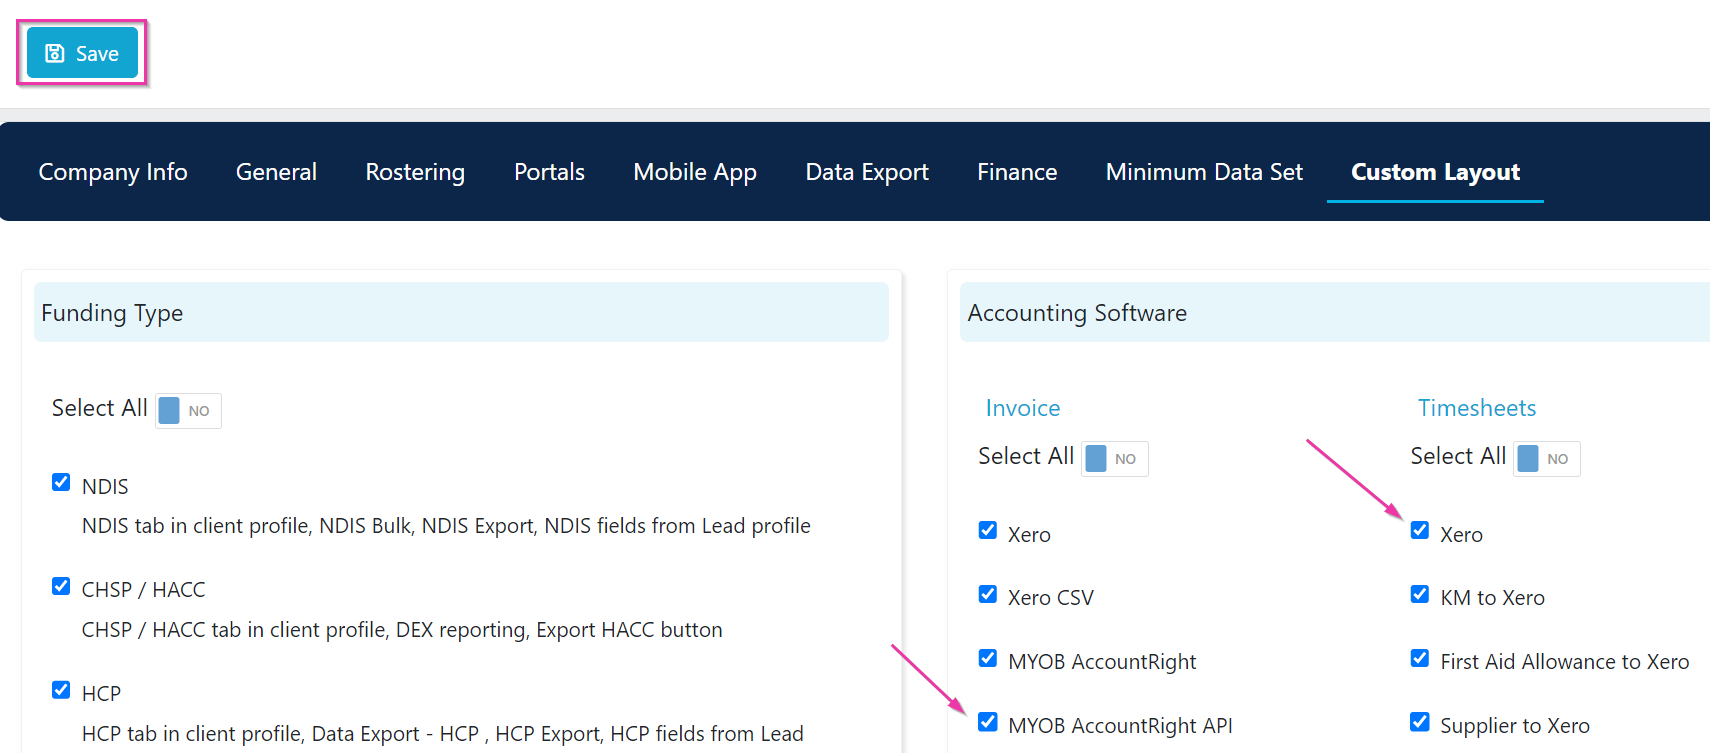This screenshot has height=753, width=1710.
Task: Select the Custom Layout tab
Action: tap(1435, 172)
